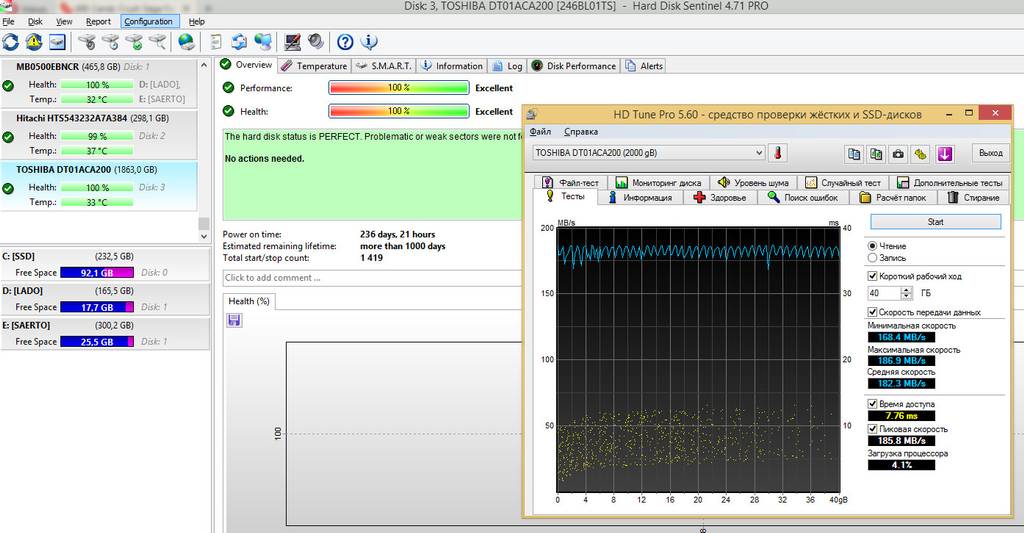This screenshot has width=1024, height=533.
Task: Select the Hitachi HTS543232A7A384 disk entry
Action: (x=98, y=135)
